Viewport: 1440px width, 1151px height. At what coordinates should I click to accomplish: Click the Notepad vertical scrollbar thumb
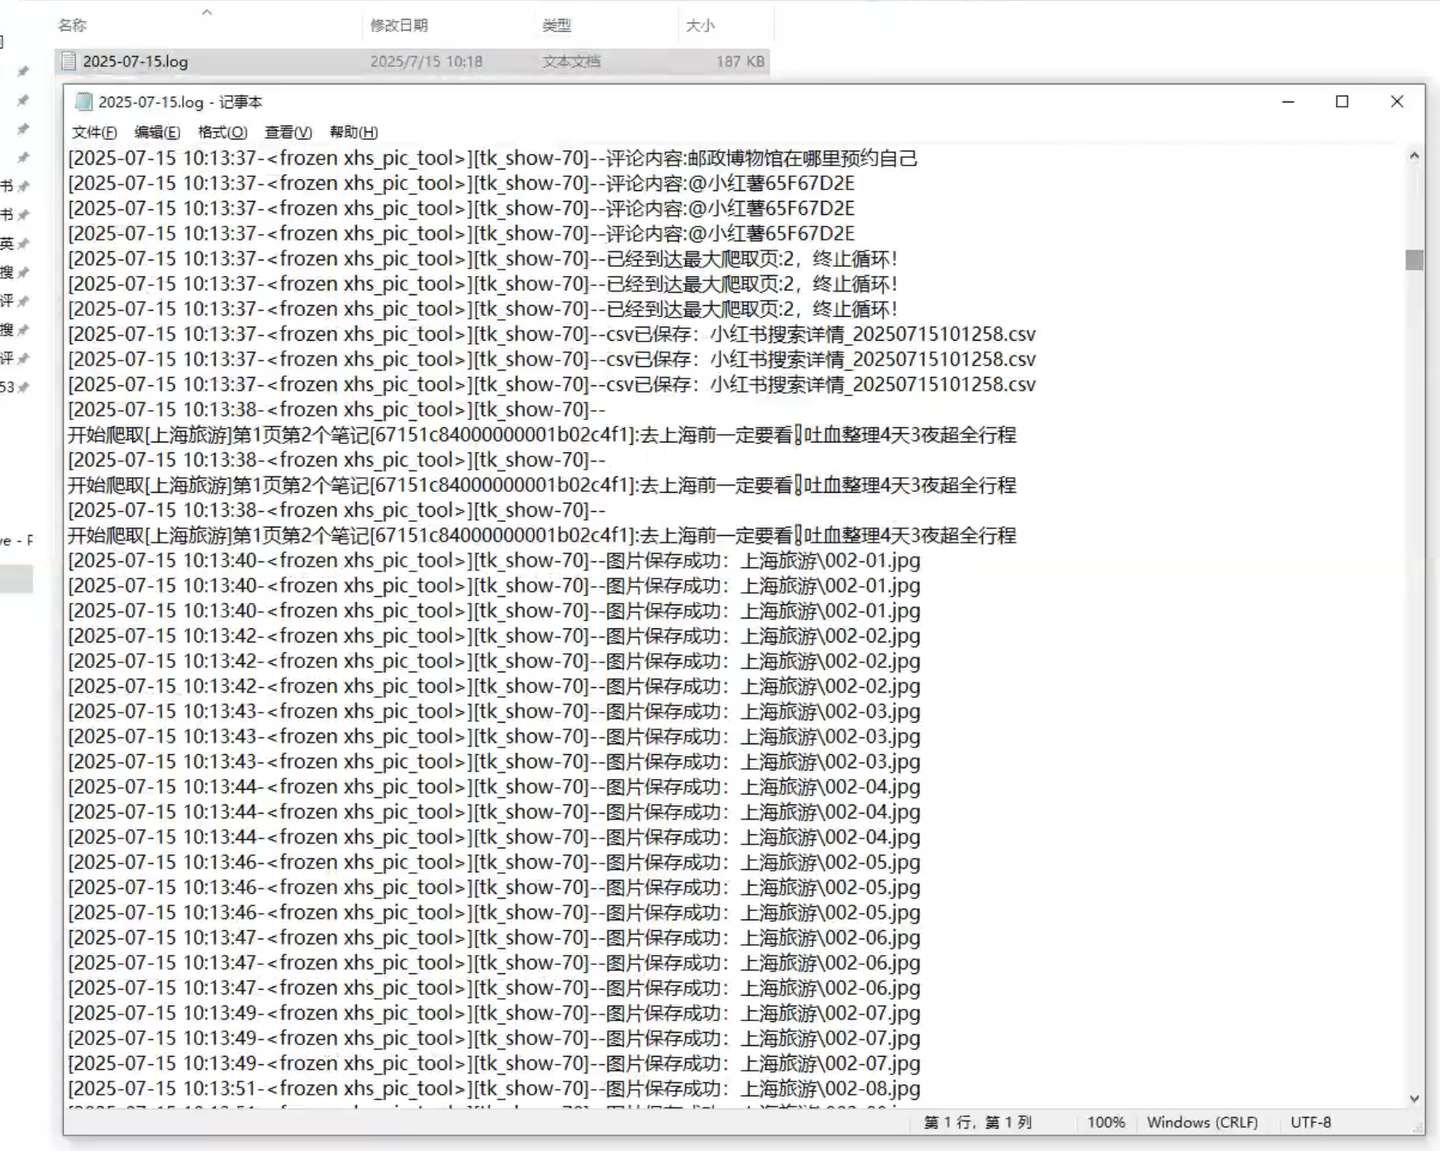[x=1413, y=260]
